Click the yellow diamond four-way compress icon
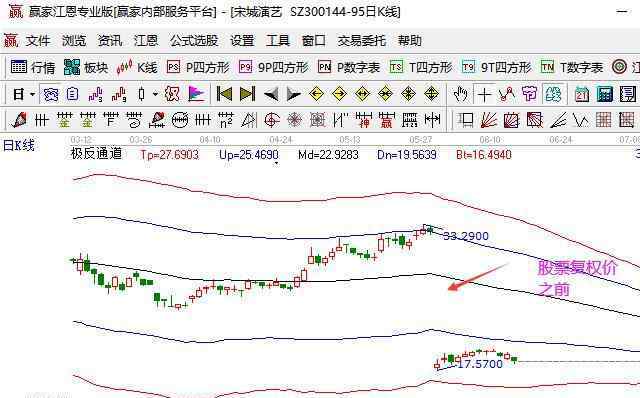640x398 pixels. [x=408, y=94]
